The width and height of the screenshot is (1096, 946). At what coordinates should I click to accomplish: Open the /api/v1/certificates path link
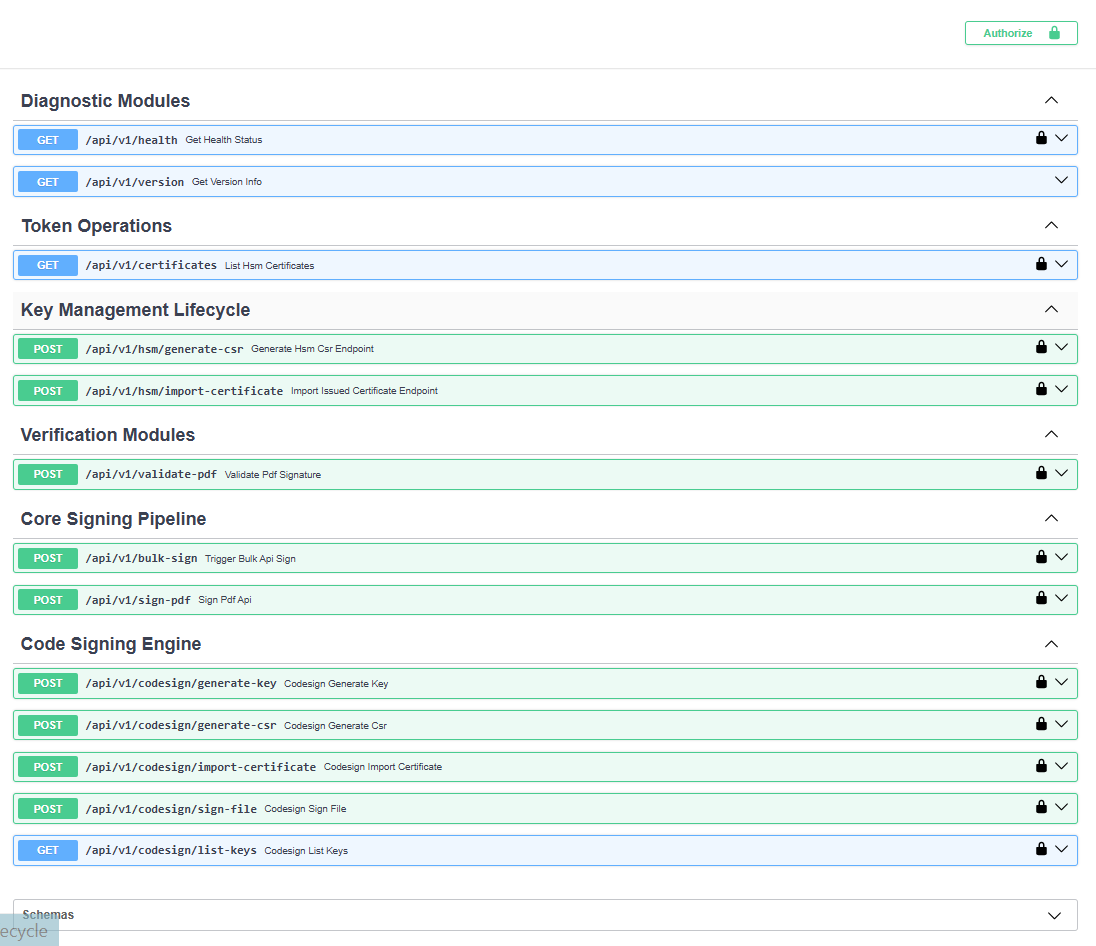(x=151, y=265)
